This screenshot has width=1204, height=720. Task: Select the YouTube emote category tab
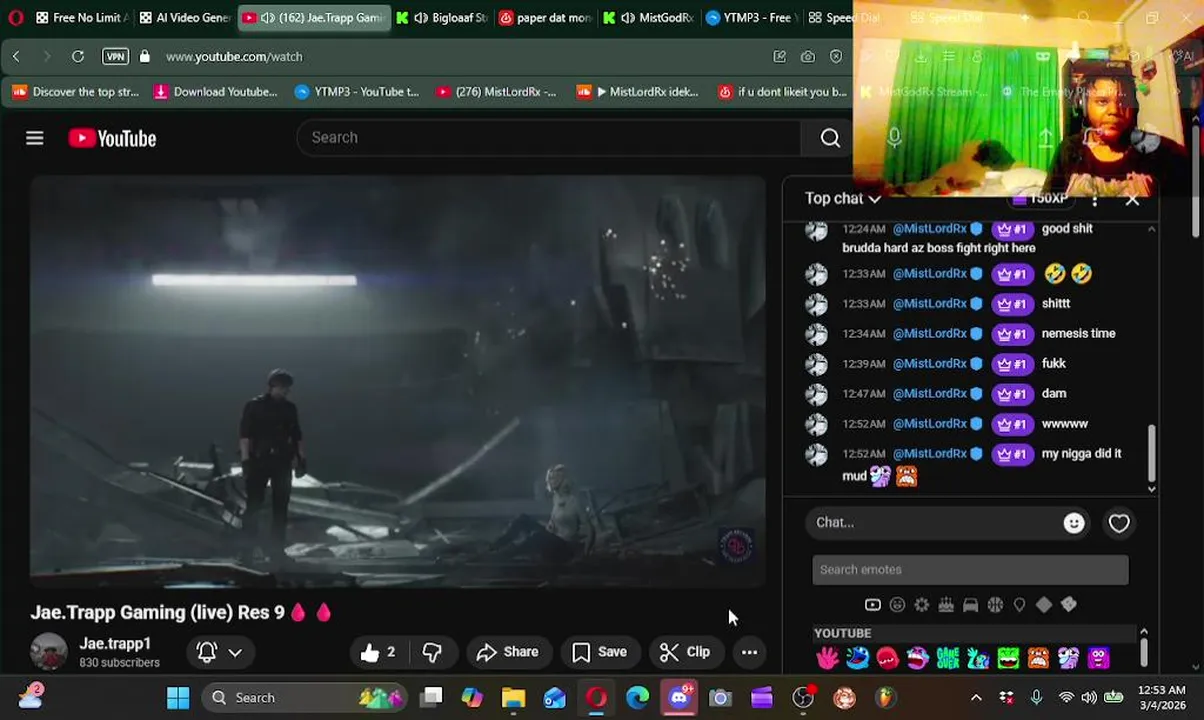click(x=873, y=605)
